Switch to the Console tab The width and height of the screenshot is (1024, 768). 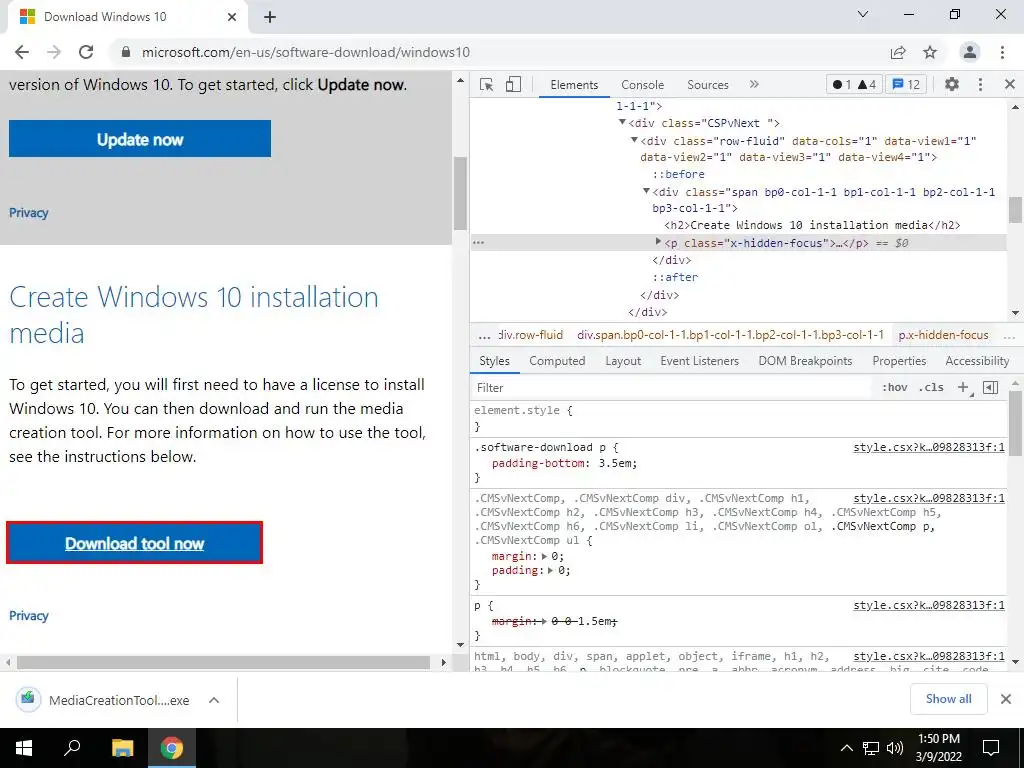pyautogui.click(x=643, y=85)
